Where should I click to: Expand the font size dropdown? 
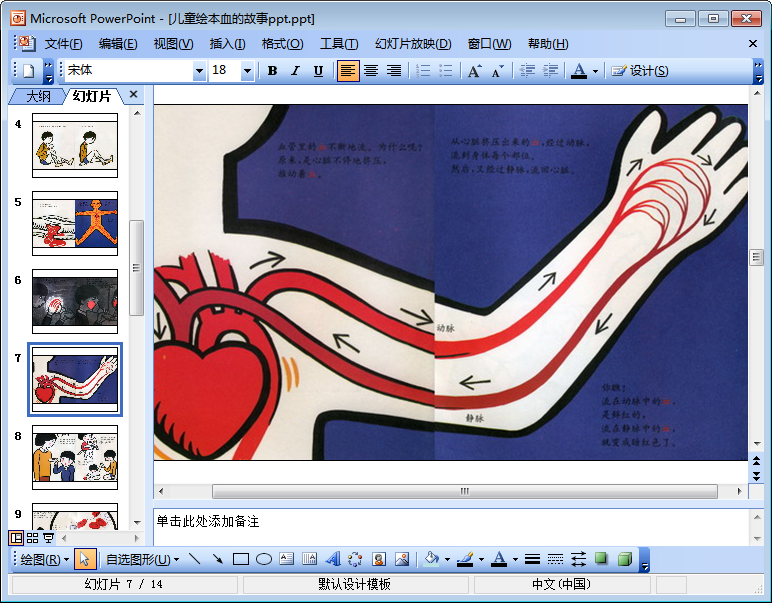(x=247, y=71)
